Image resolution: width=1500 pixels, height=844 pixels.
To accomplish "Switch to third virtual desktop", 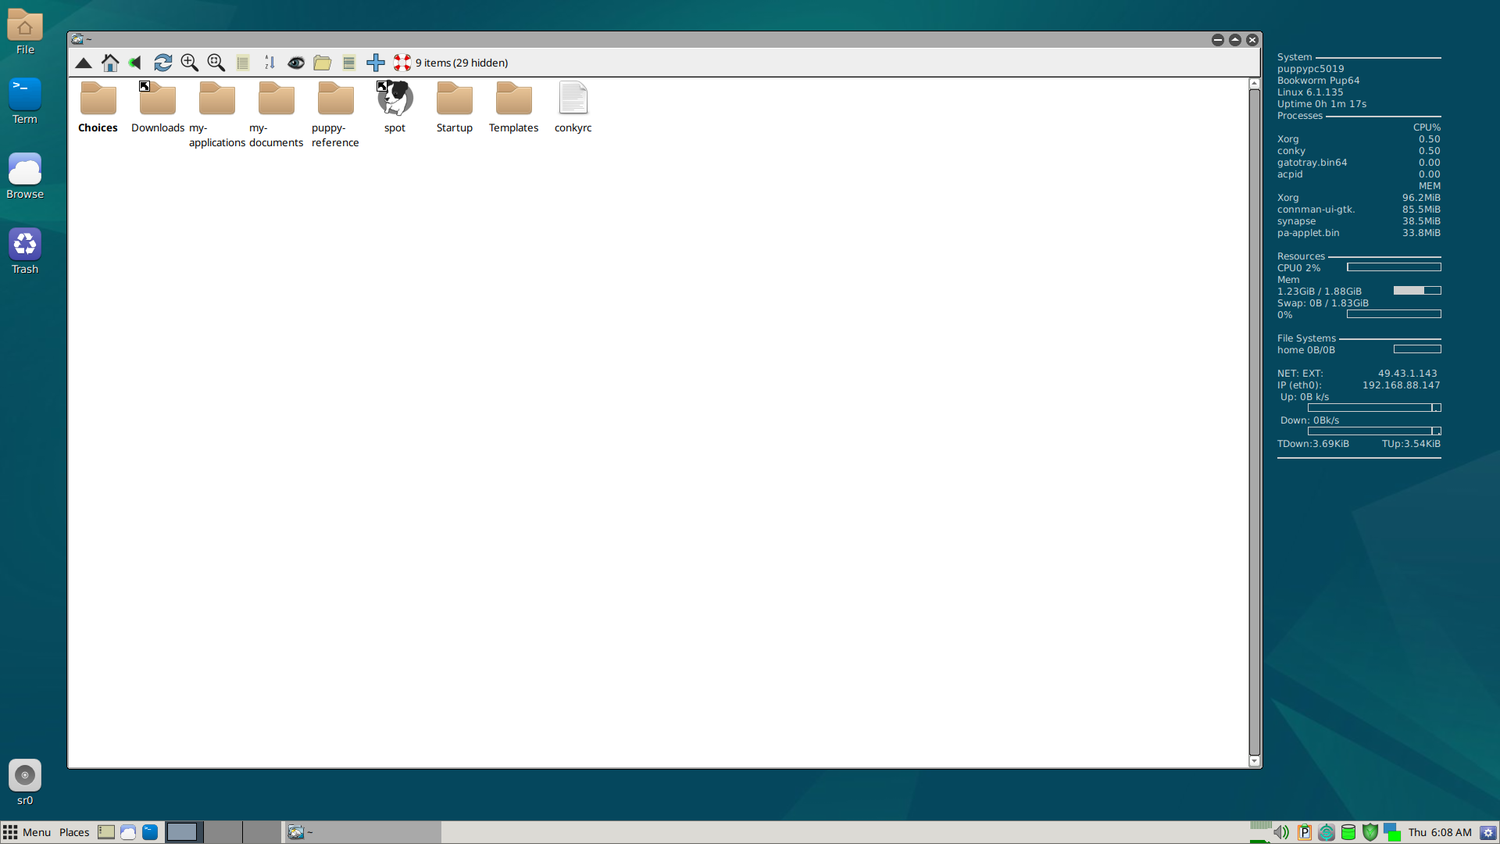I will (261, 832).
